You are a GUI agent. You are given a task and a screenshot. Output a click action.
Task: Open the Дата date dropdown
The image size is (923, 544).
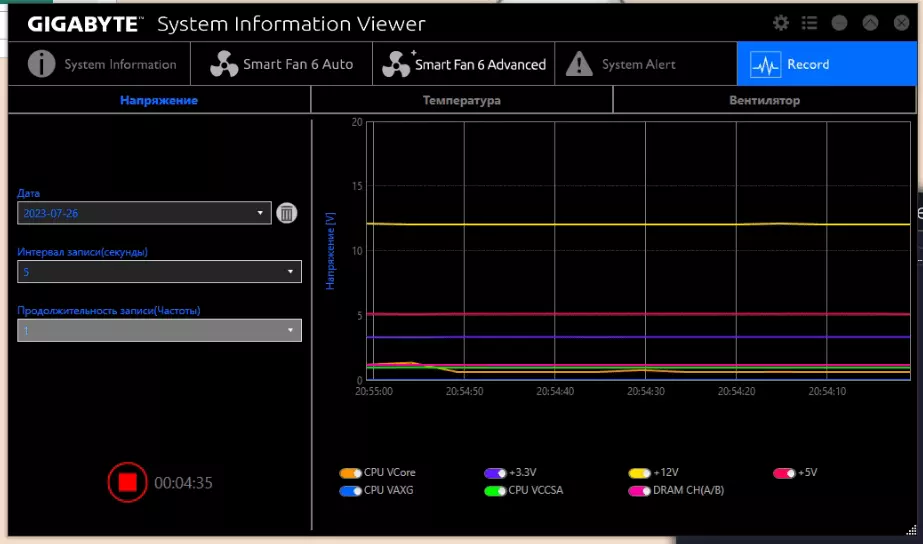pyautogui.click(x=144, y=213)
